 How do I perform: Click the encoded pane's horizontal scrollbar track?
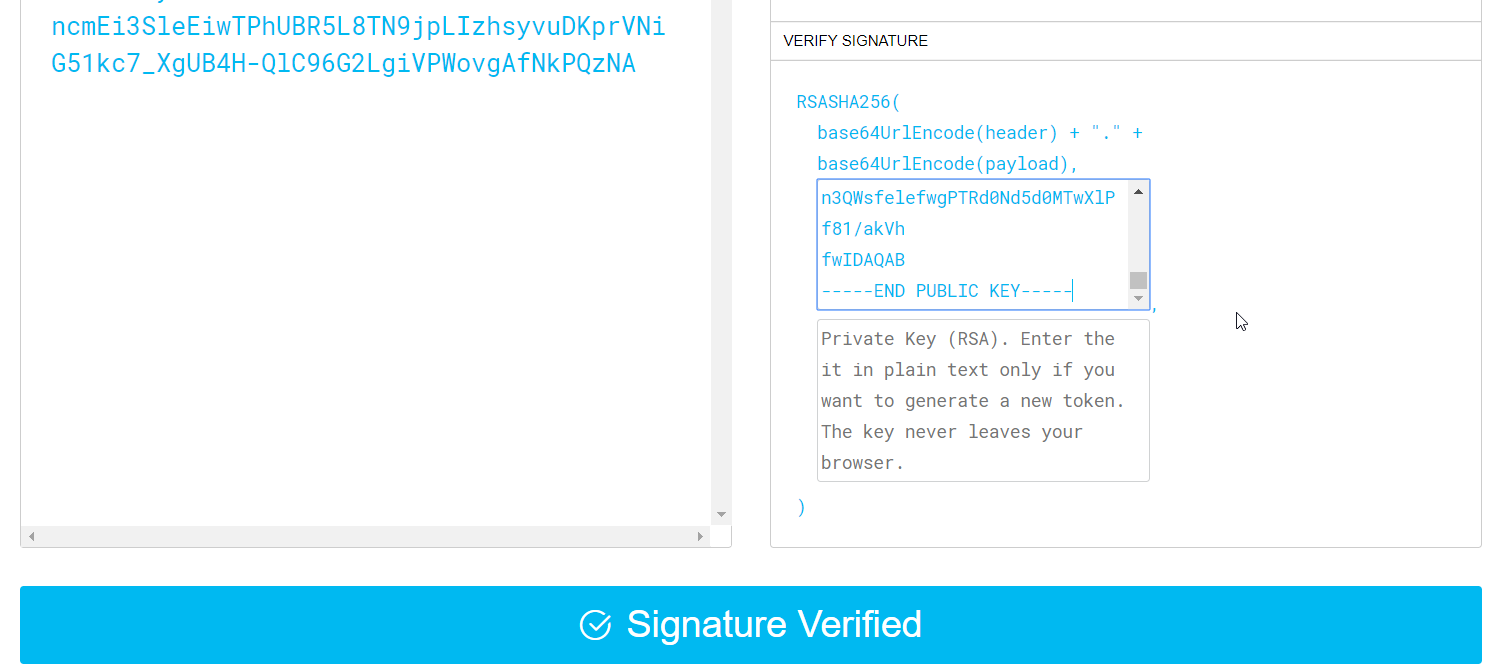click(x=365, y=537)
